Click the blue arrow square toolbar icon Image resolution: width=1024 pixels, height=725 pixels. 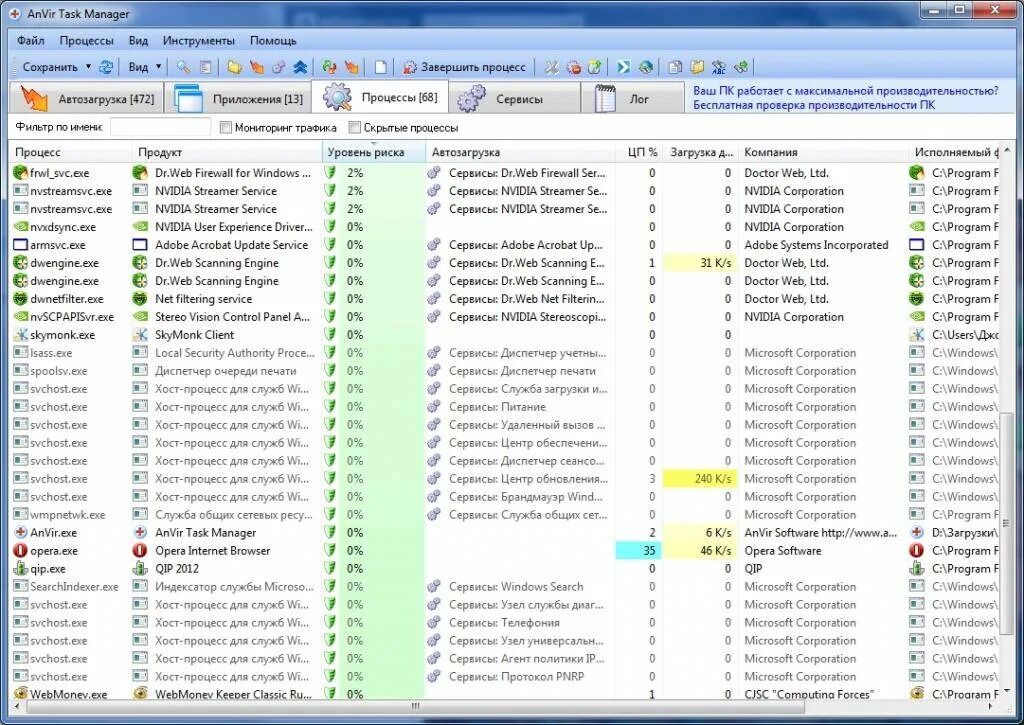click(x=624, y=67)
